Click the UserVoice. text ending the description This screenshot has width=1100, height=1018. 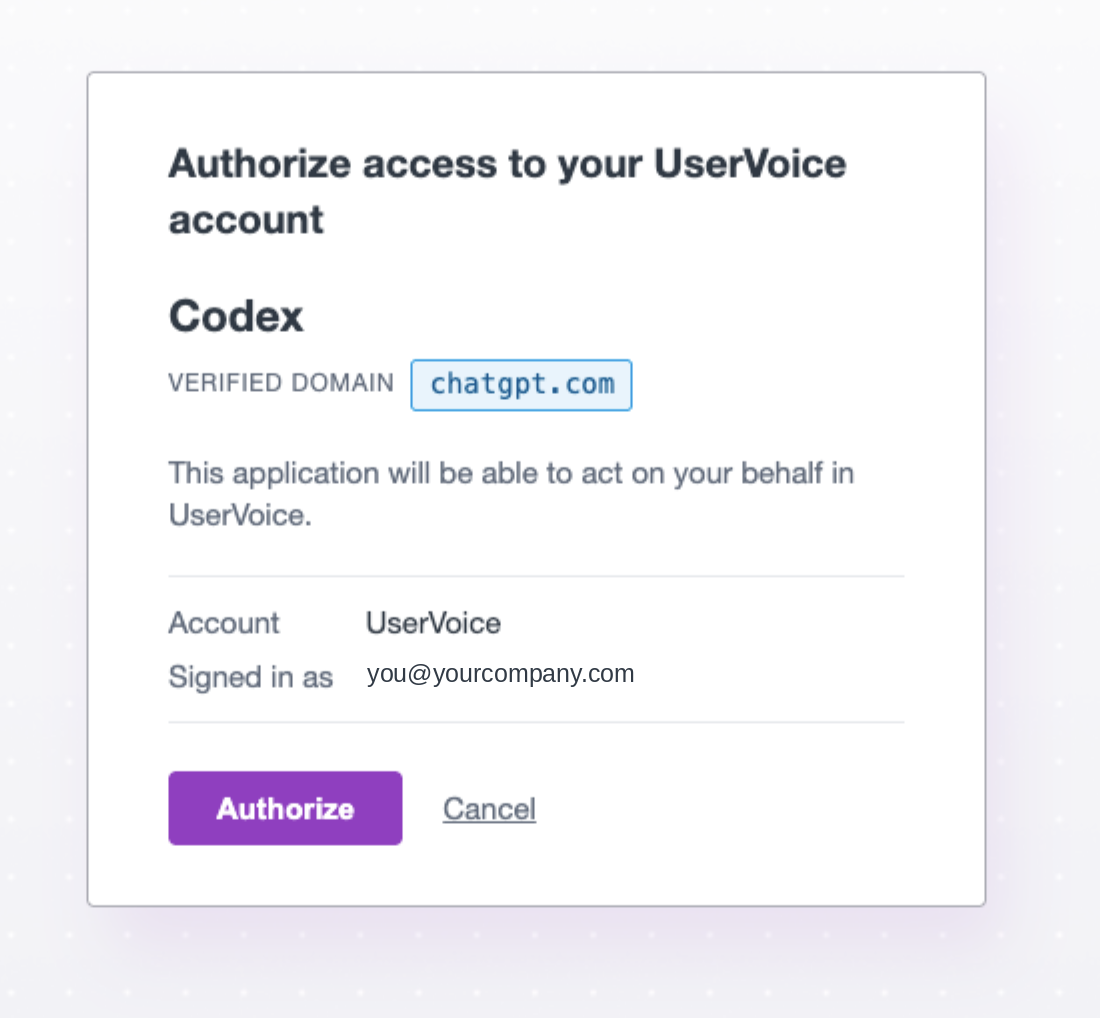[x=240, y=516]
